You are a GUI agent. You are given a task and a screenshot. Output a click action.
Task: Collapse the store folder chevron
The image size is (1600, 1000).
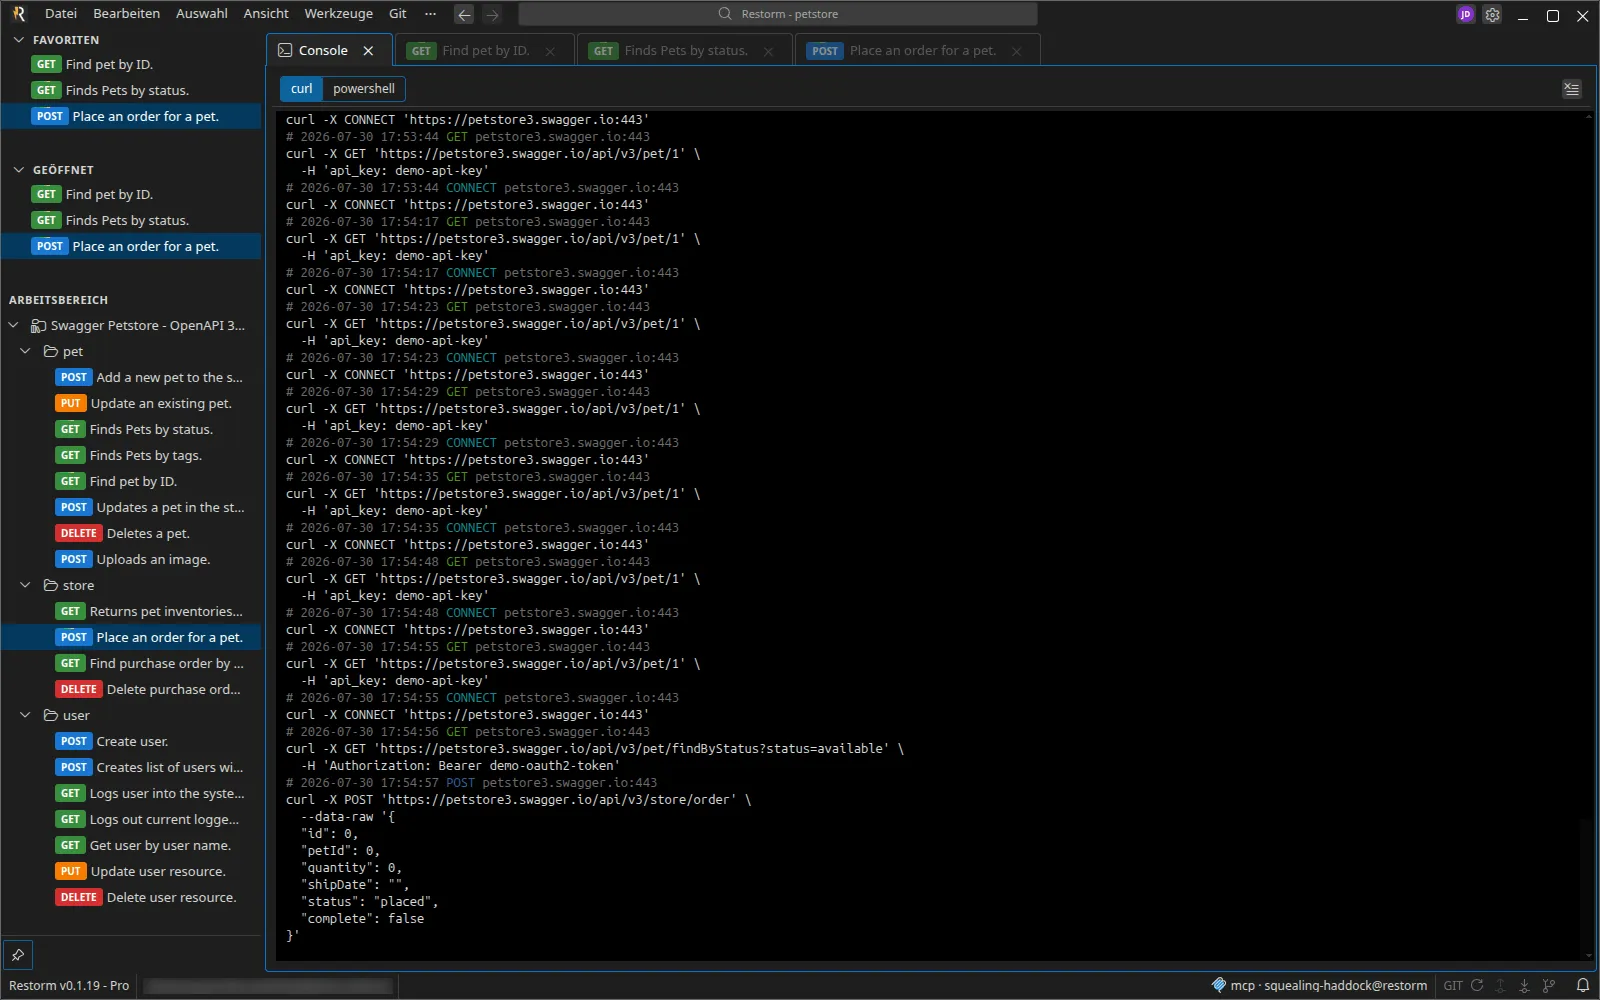(x=26, y=586)
